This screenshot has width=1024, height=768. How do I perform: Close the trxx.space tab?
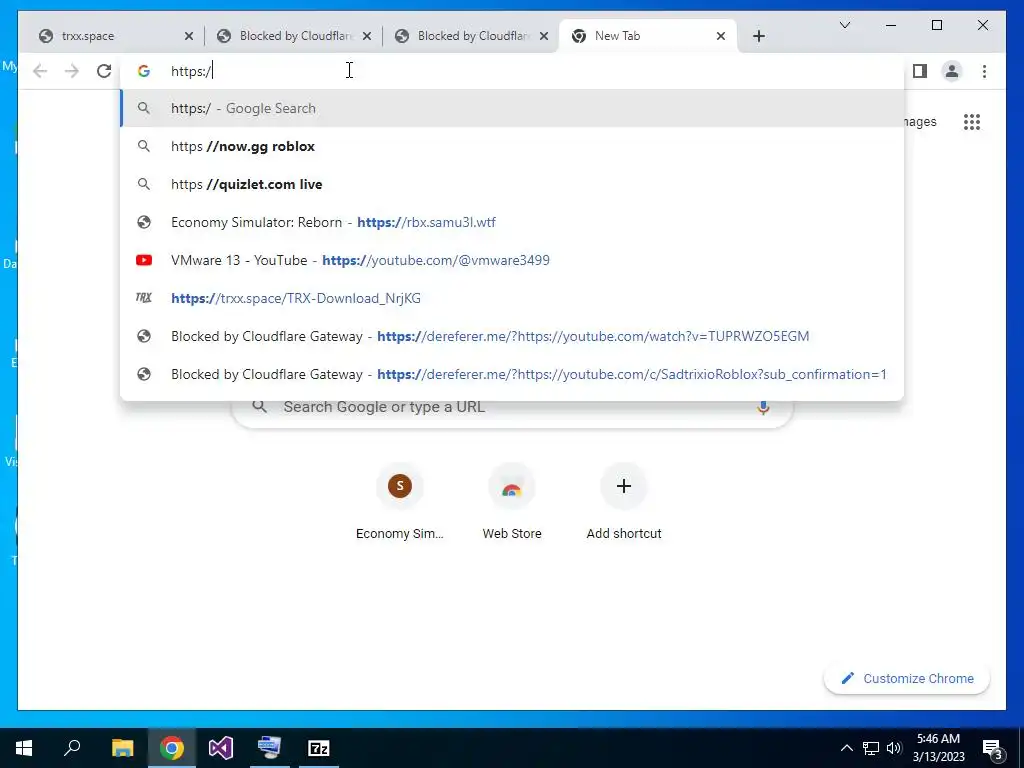click(189, 36)
